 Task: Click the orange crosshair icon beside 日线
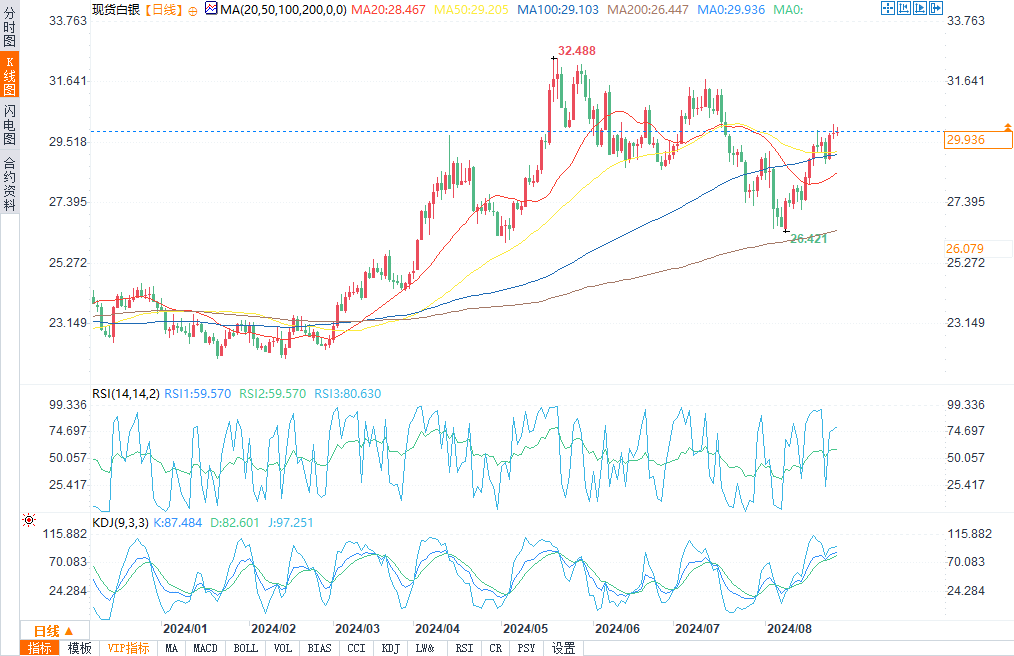193,9
